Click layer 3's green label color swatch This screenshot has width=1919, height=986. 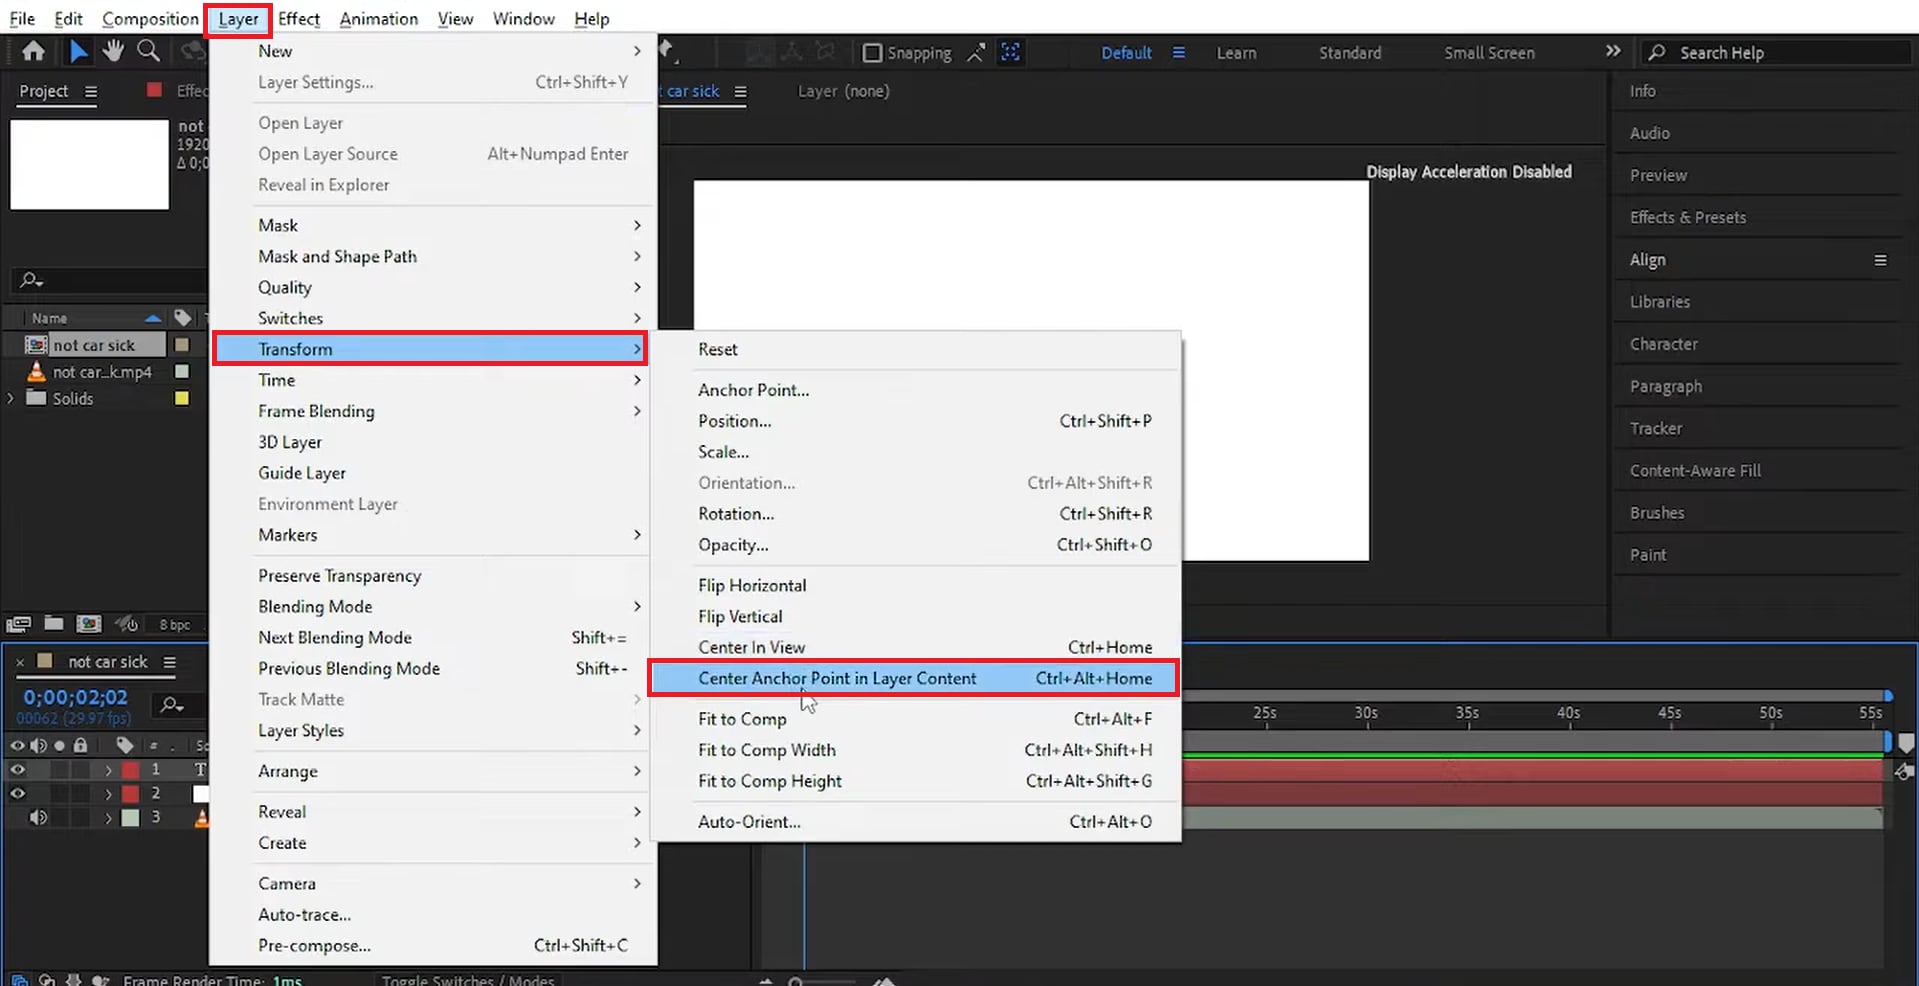[x=131, y=817]
